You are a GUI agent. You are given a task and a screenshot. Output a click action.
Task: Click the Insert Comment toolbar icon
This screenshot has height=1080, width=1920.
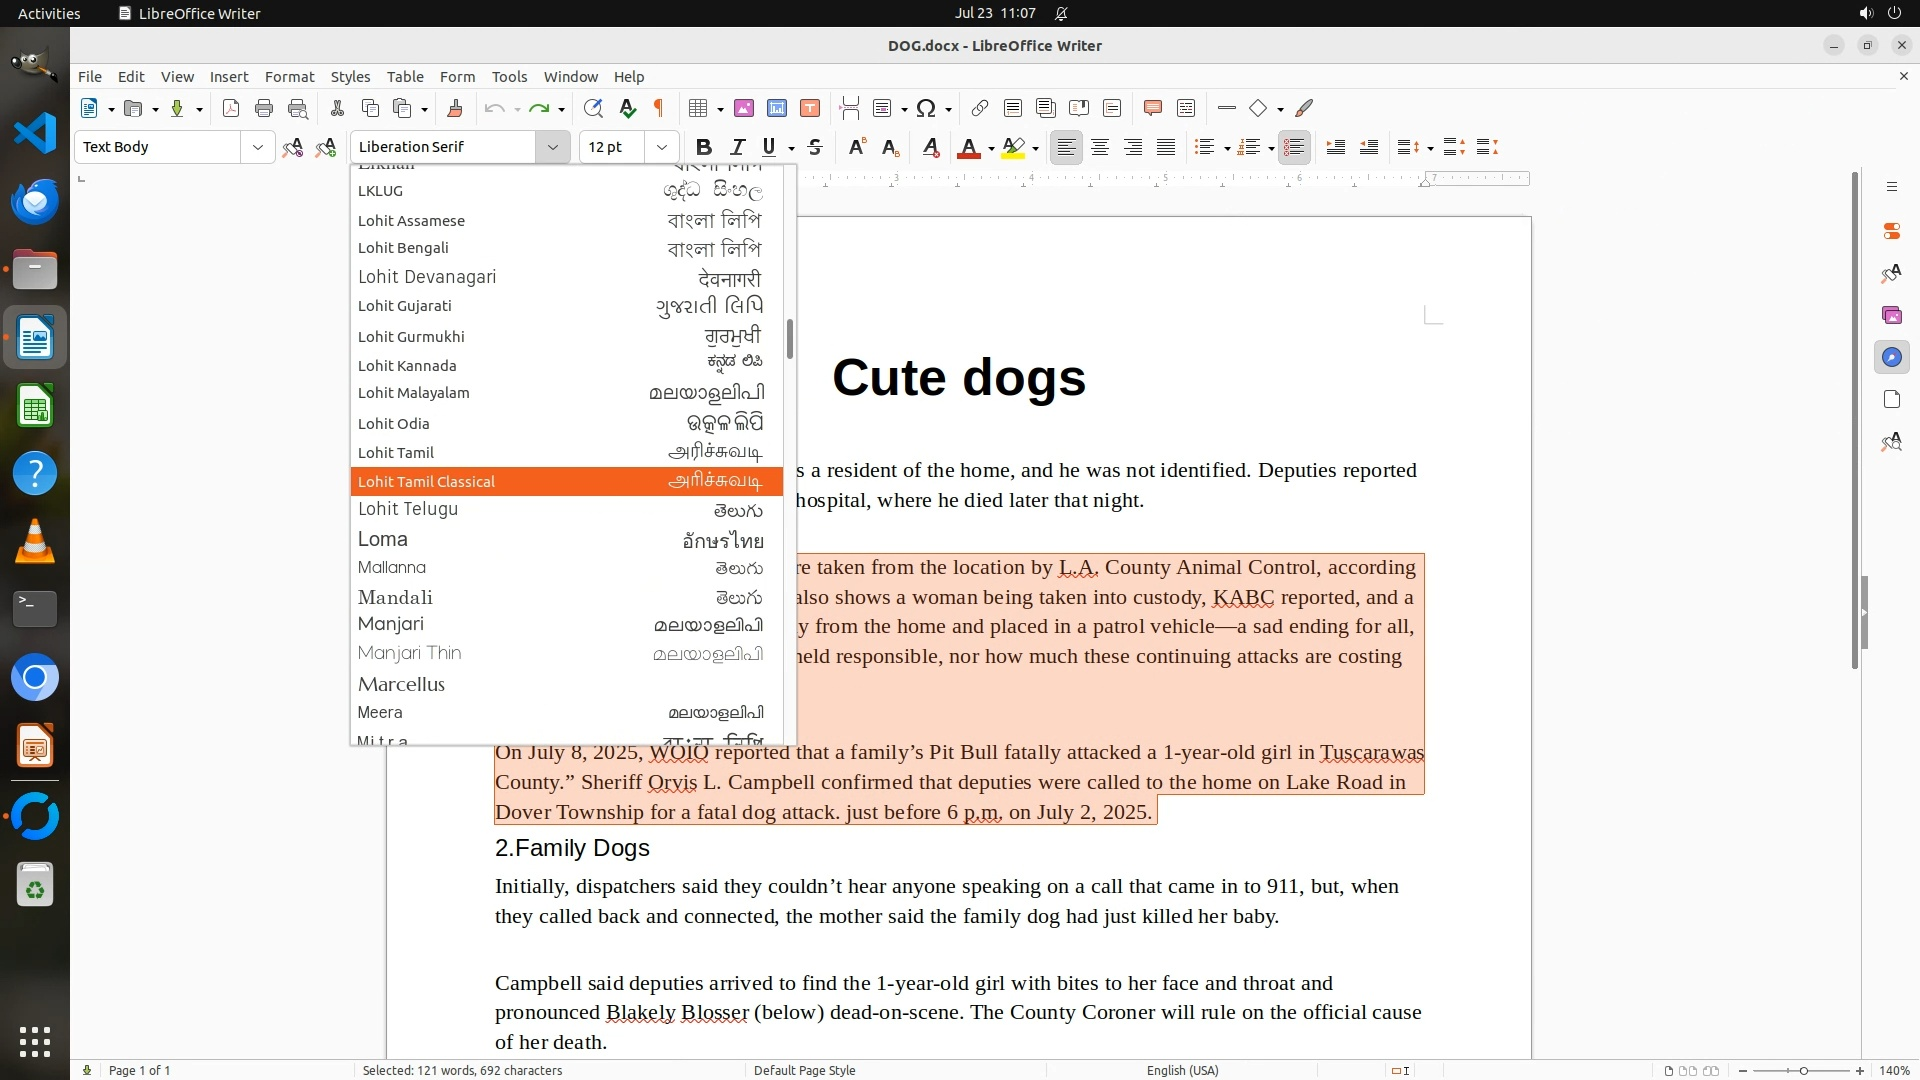[x=1152, y=109]
